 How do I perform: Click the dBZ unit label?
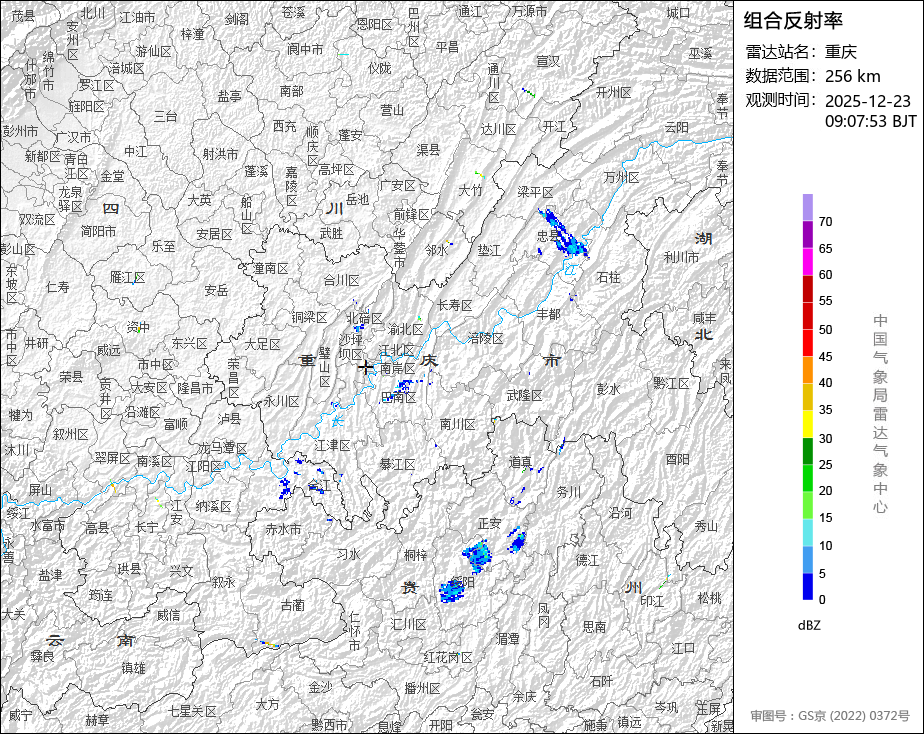pos(808,625)
